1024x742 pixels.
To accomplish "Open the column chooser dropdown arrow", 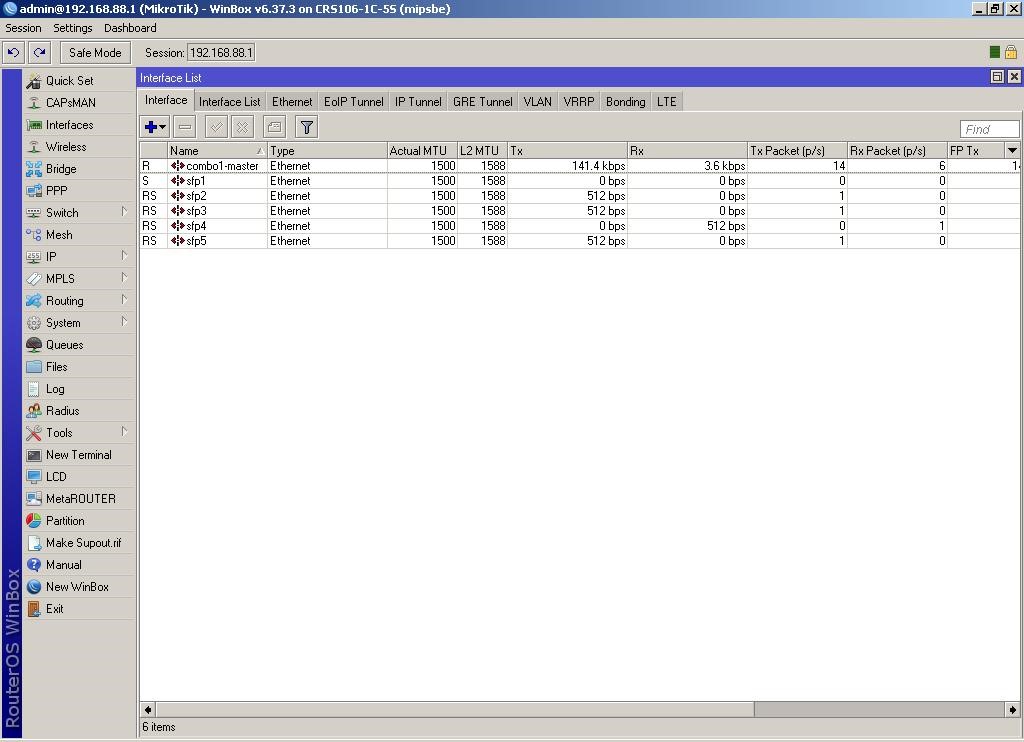I will (x=1011, y=151).
